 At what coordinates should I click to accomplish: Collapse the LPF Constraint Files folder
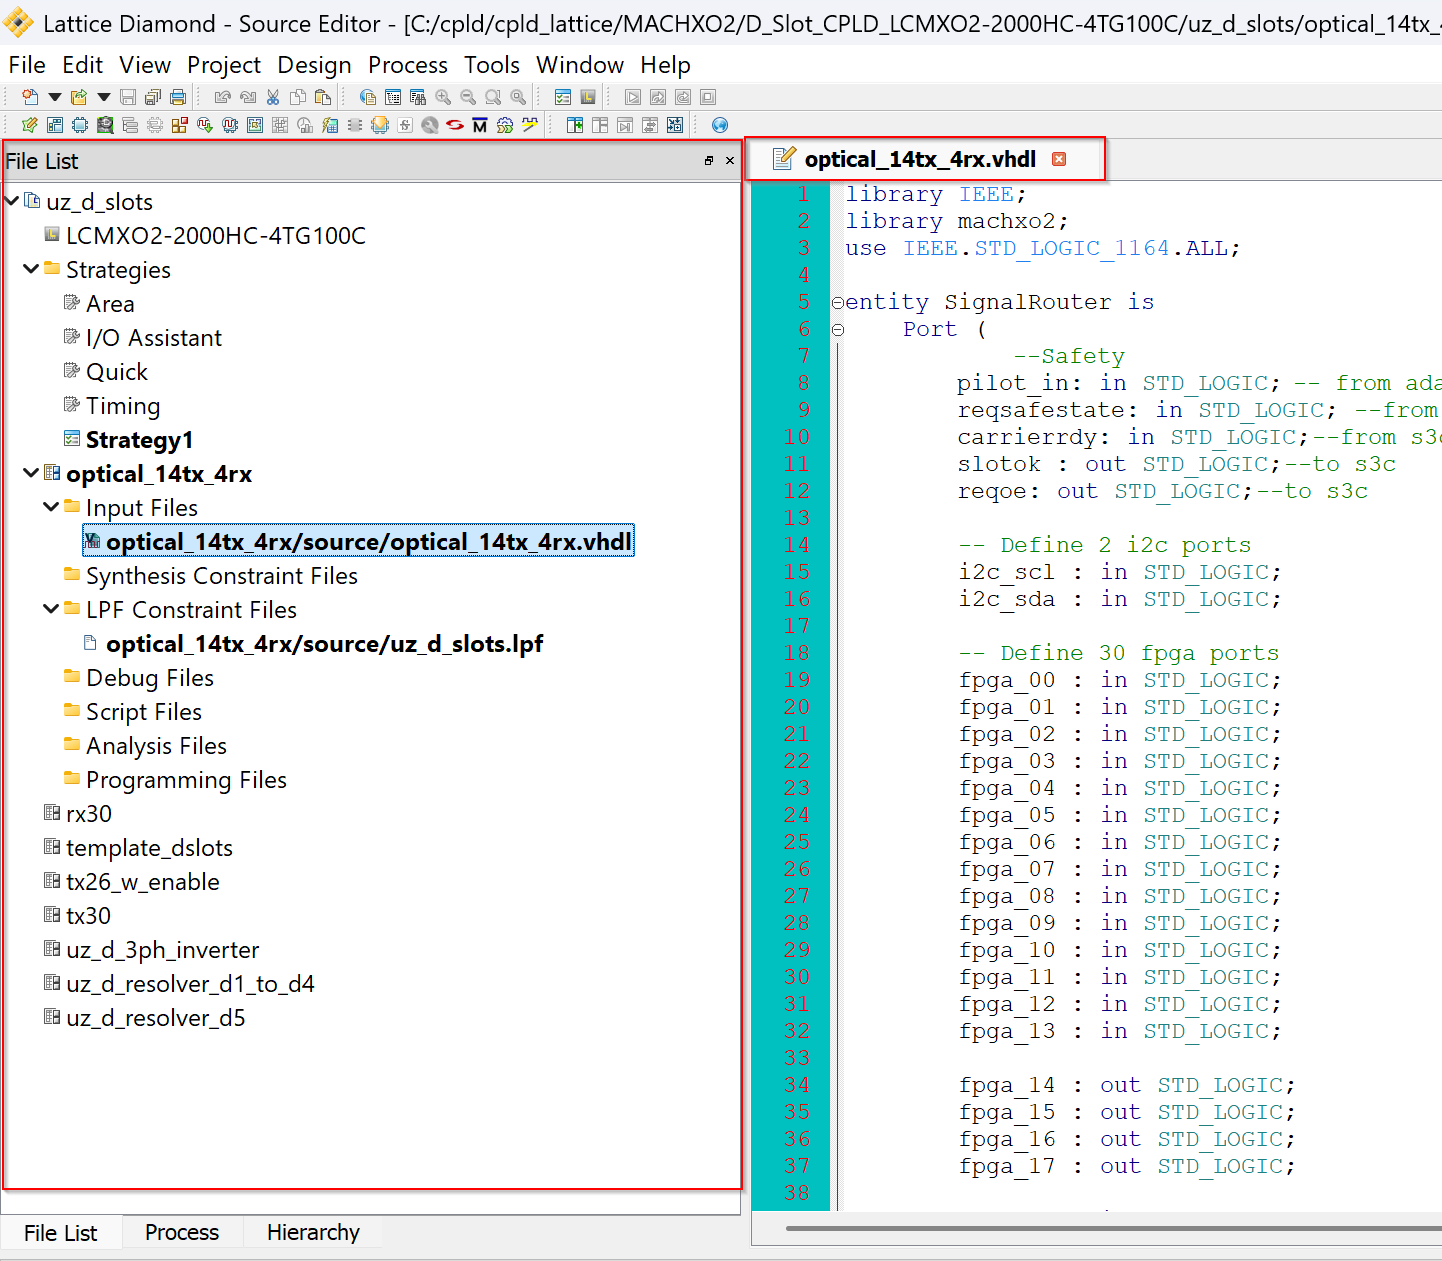(51, 609)
